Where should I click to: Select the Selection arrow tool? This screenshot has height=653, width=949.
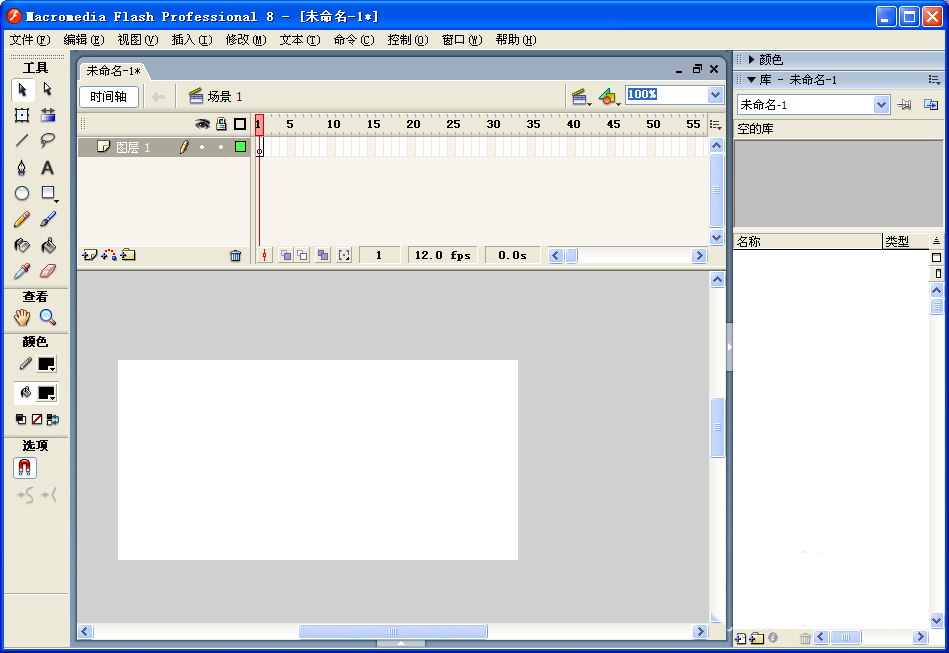[22, 90]
